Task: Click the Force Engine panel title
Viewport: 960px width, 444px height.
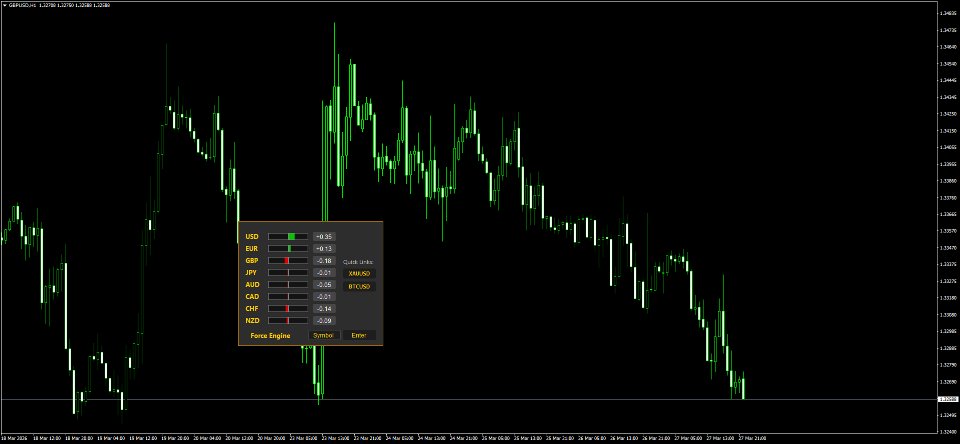Action: pos(270,336)
